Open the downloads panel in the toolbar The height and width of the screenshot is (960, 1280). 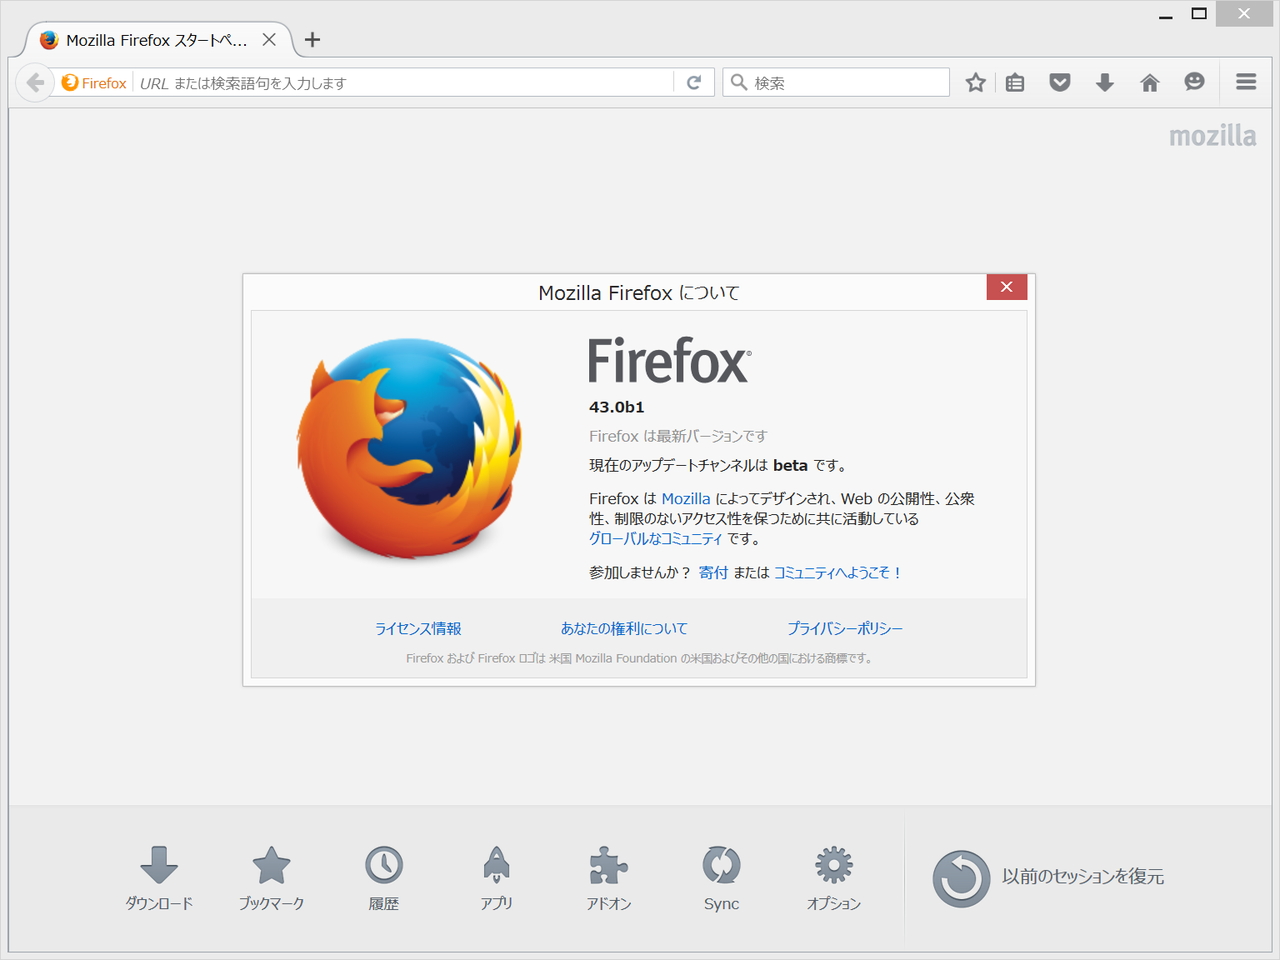(x=1105, y=82)
